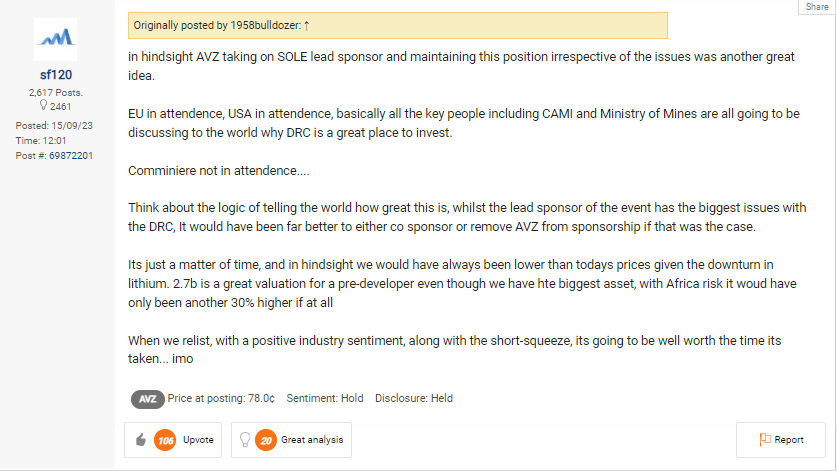Click the Share button
The height and width of the screenshot is (471, 837).
(x=816, y=7)
